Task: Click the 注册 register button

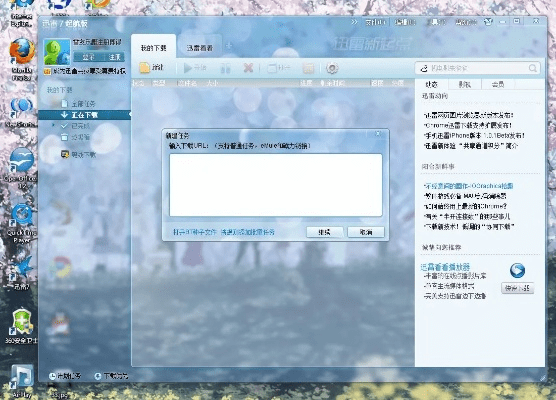Action: point(114,57)
